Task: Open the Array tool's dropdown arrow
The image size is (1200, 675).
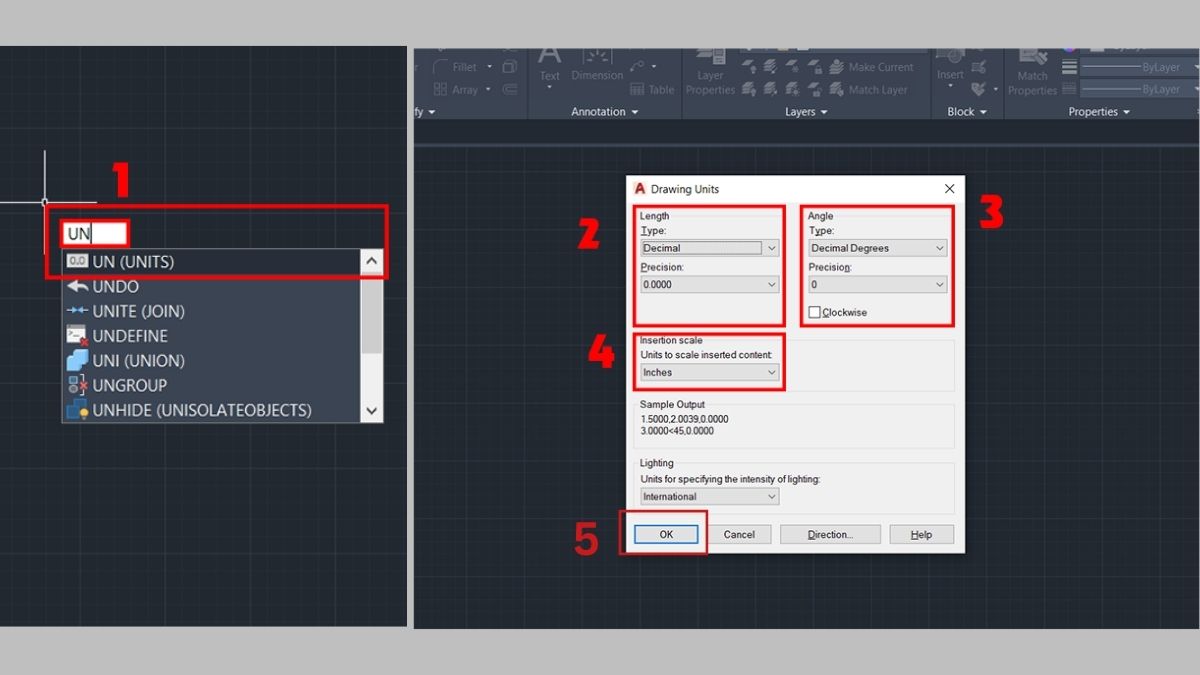Action: (489, 89)
